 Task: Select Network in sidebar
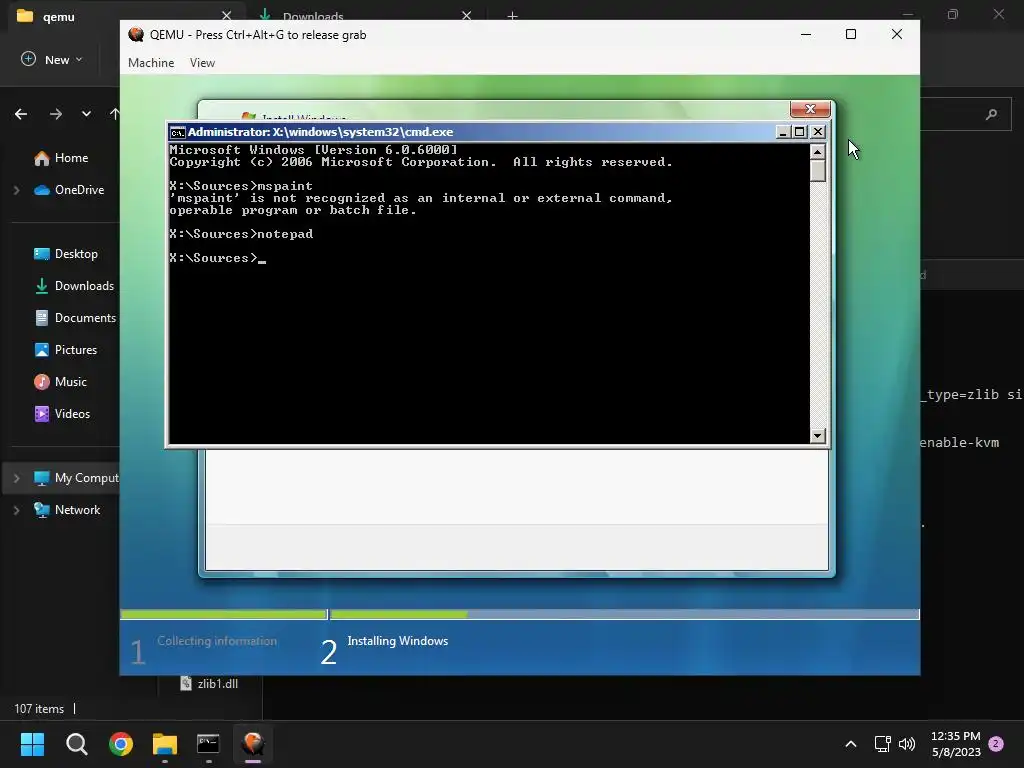[77, 510]
